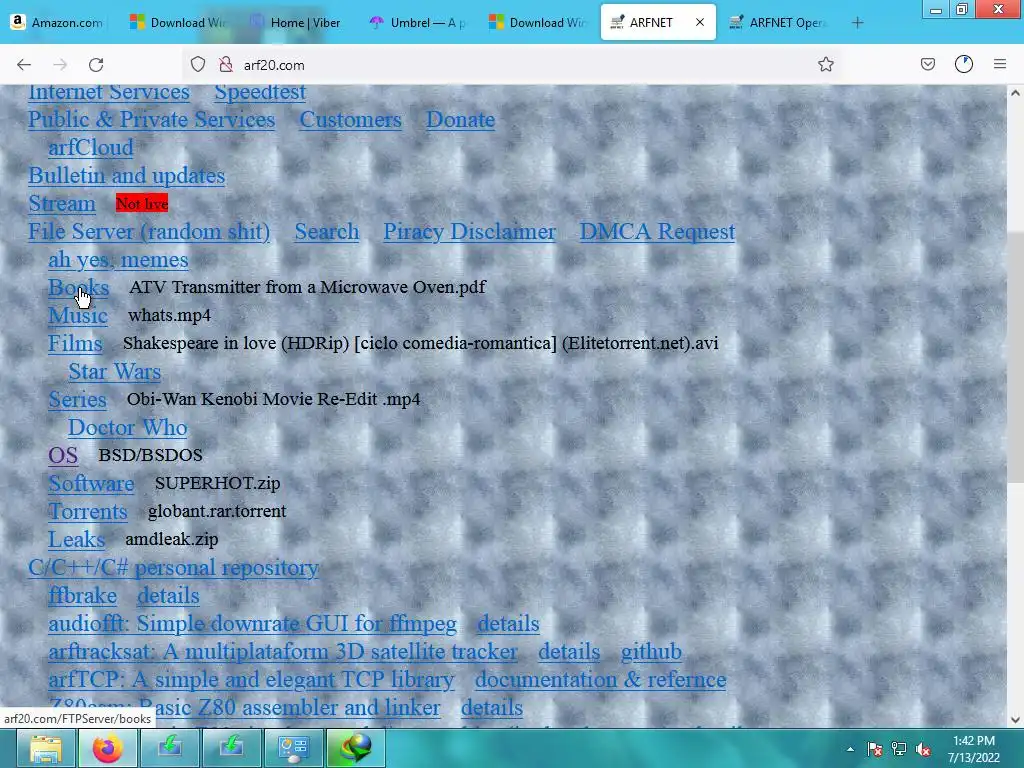Image resolution: width=1024 pixels, height=768 pixels.
Task: Click network tray icon
Action: 899,749
